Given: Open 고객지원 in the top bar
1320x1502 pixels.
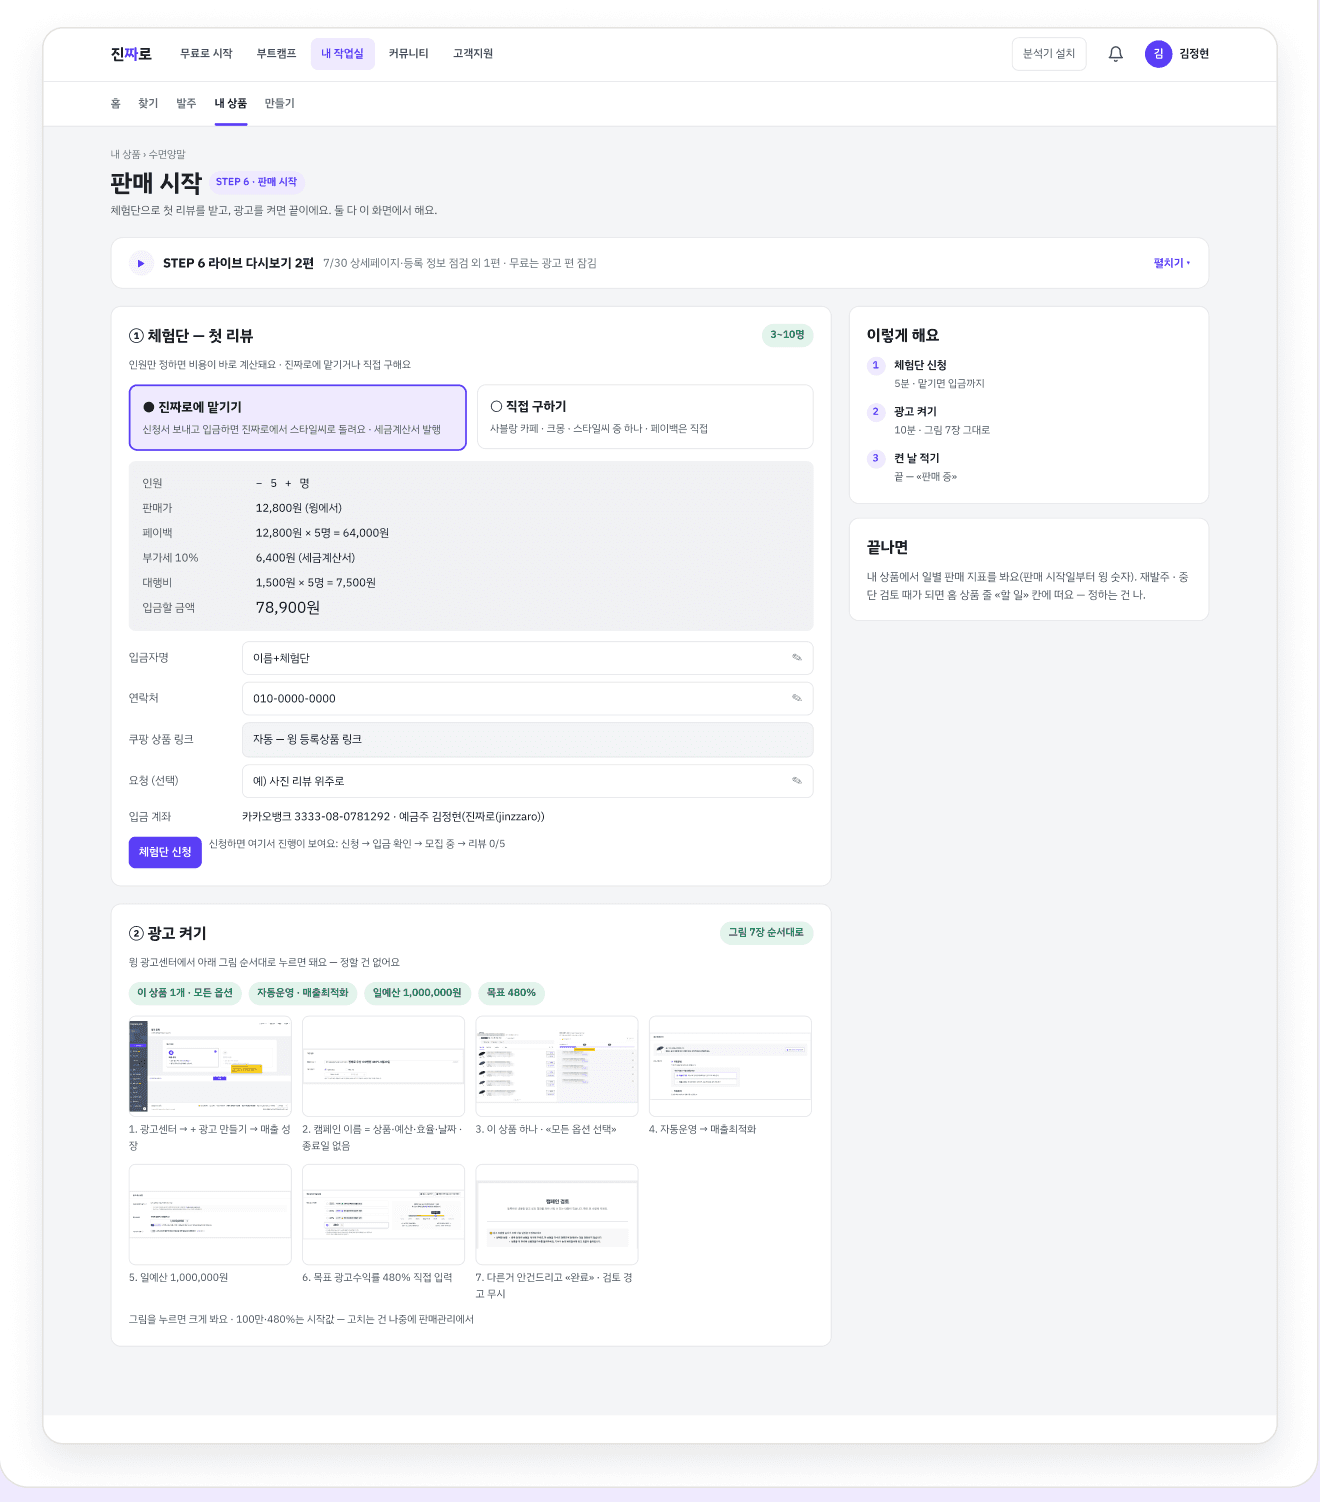Looking at the screenshot, I should (x=473, y=54).
